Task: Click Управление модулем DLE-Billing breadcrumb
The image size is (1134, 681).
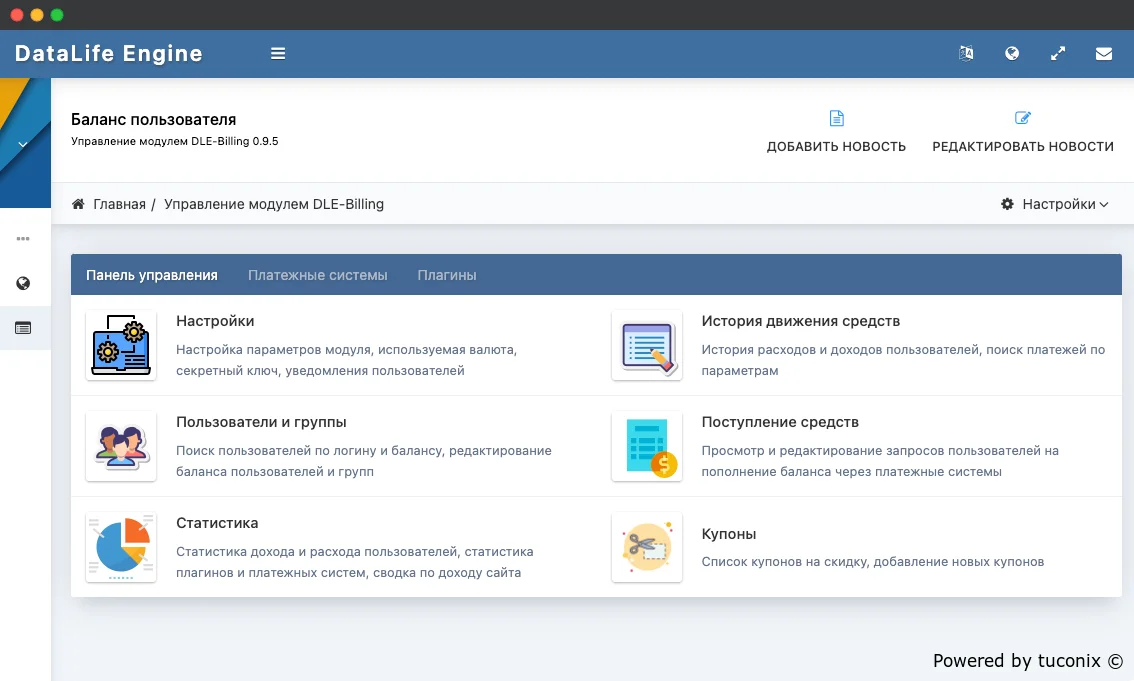Action: click(x=274, y=204)
